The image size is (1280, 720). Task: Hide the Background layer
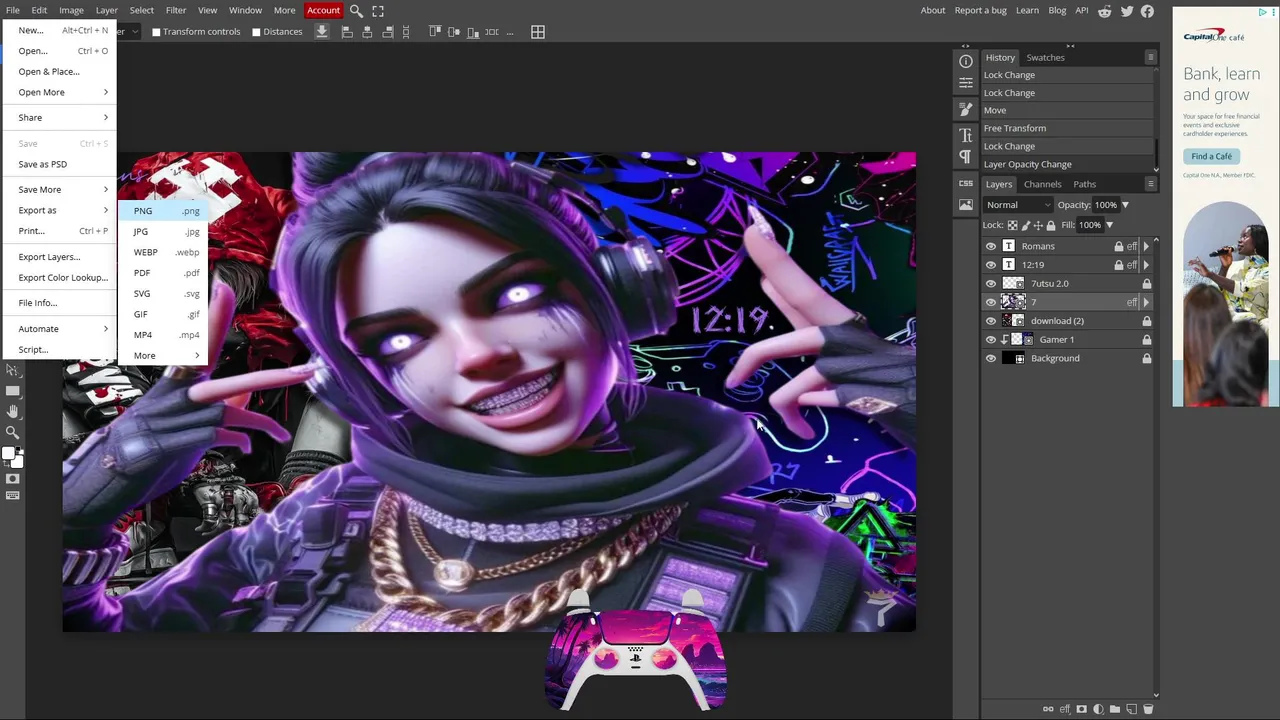point(991,358)
